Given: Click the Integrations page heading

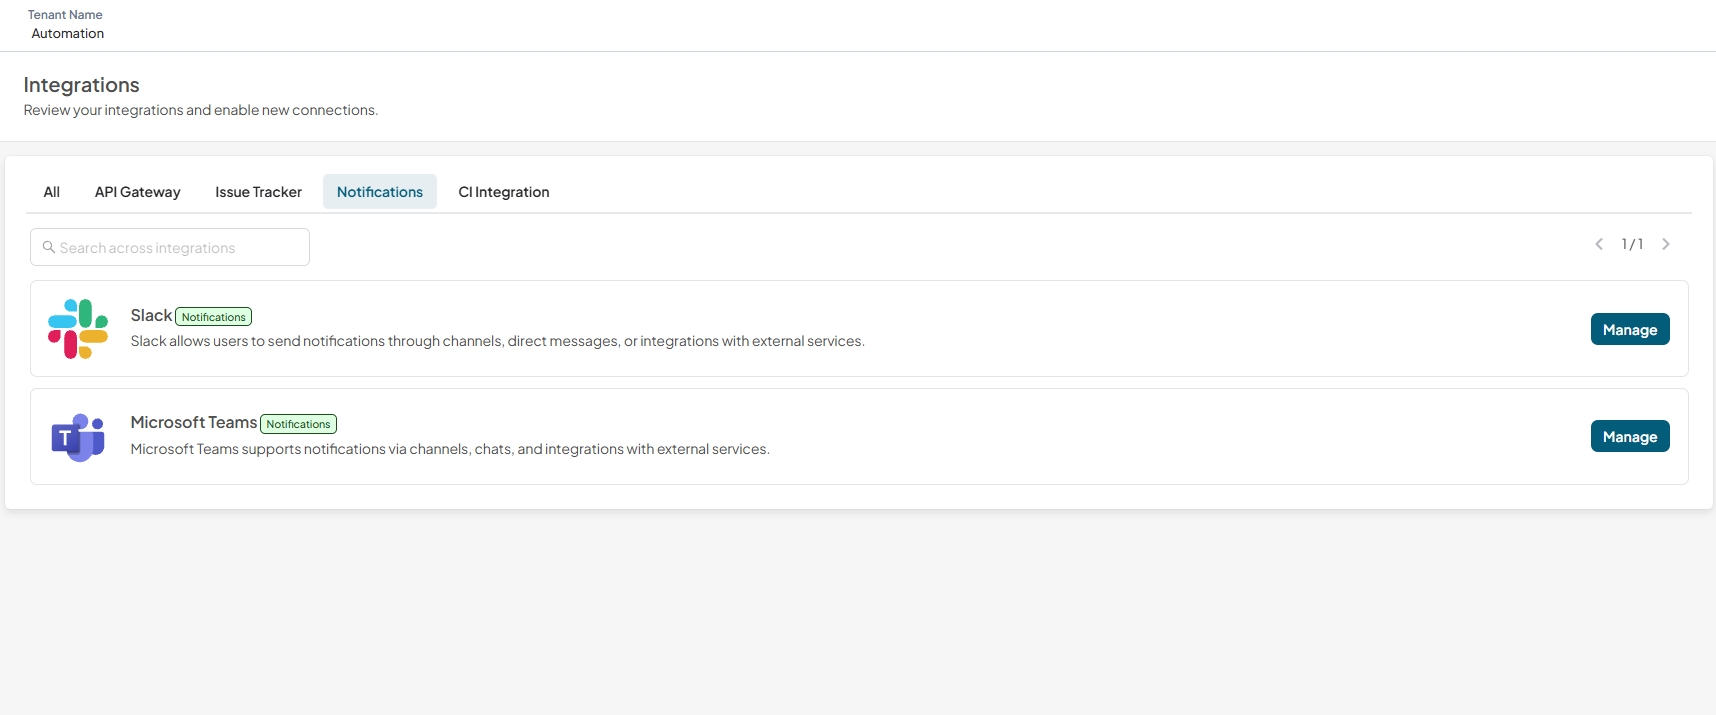Looking at the screenshot, I should tap(82, 85).
